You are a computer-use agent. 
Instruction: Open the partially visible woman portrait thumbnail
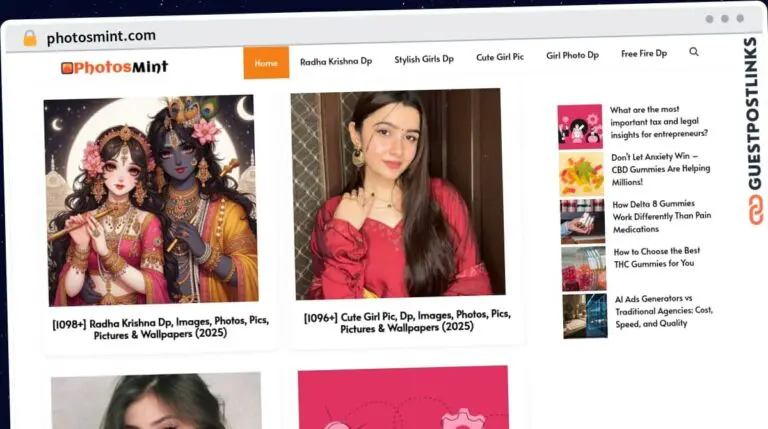(x=157, y=402)
